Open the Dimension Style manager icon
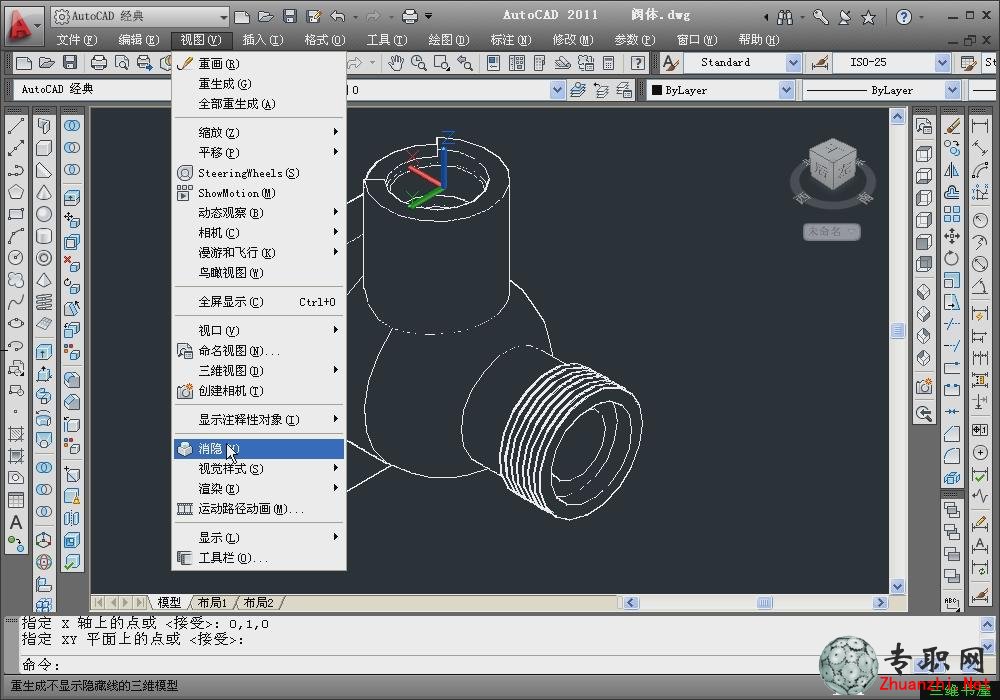The width and height of the screenshot is (1000, 700). click(x=820, y=62)
